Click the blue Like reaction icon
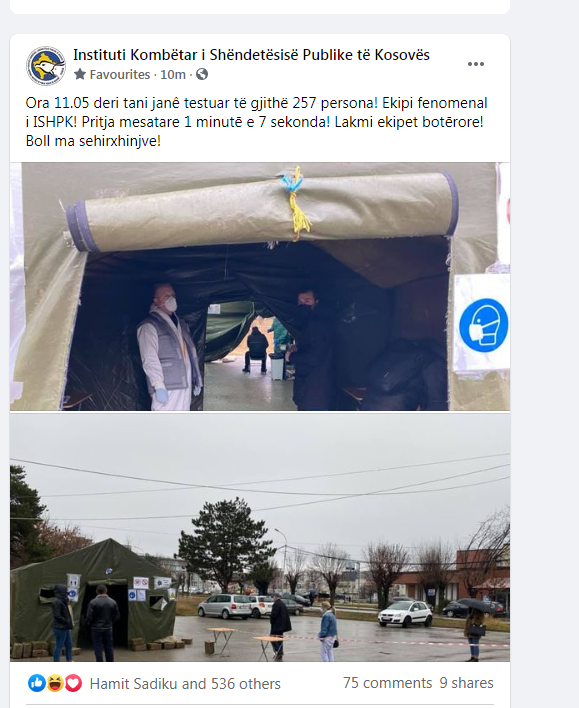Screen dimensions: 579x708 click(37, 683)
